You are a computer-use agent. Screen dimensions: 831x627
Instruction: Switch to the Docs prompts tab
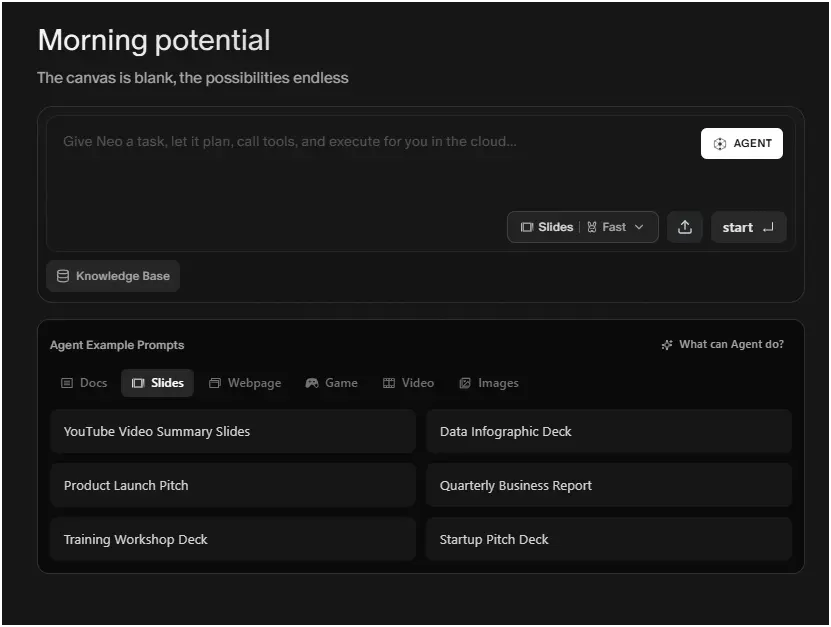click(x=83, y=382)
